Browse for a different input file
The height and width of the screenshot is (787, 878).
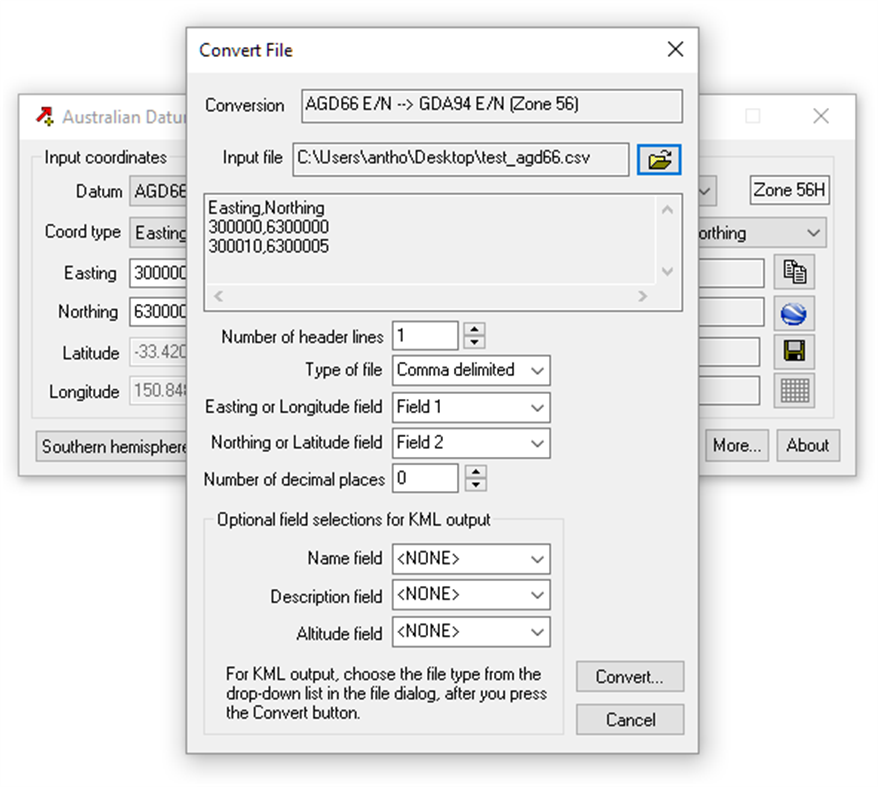tap(659, 159)
